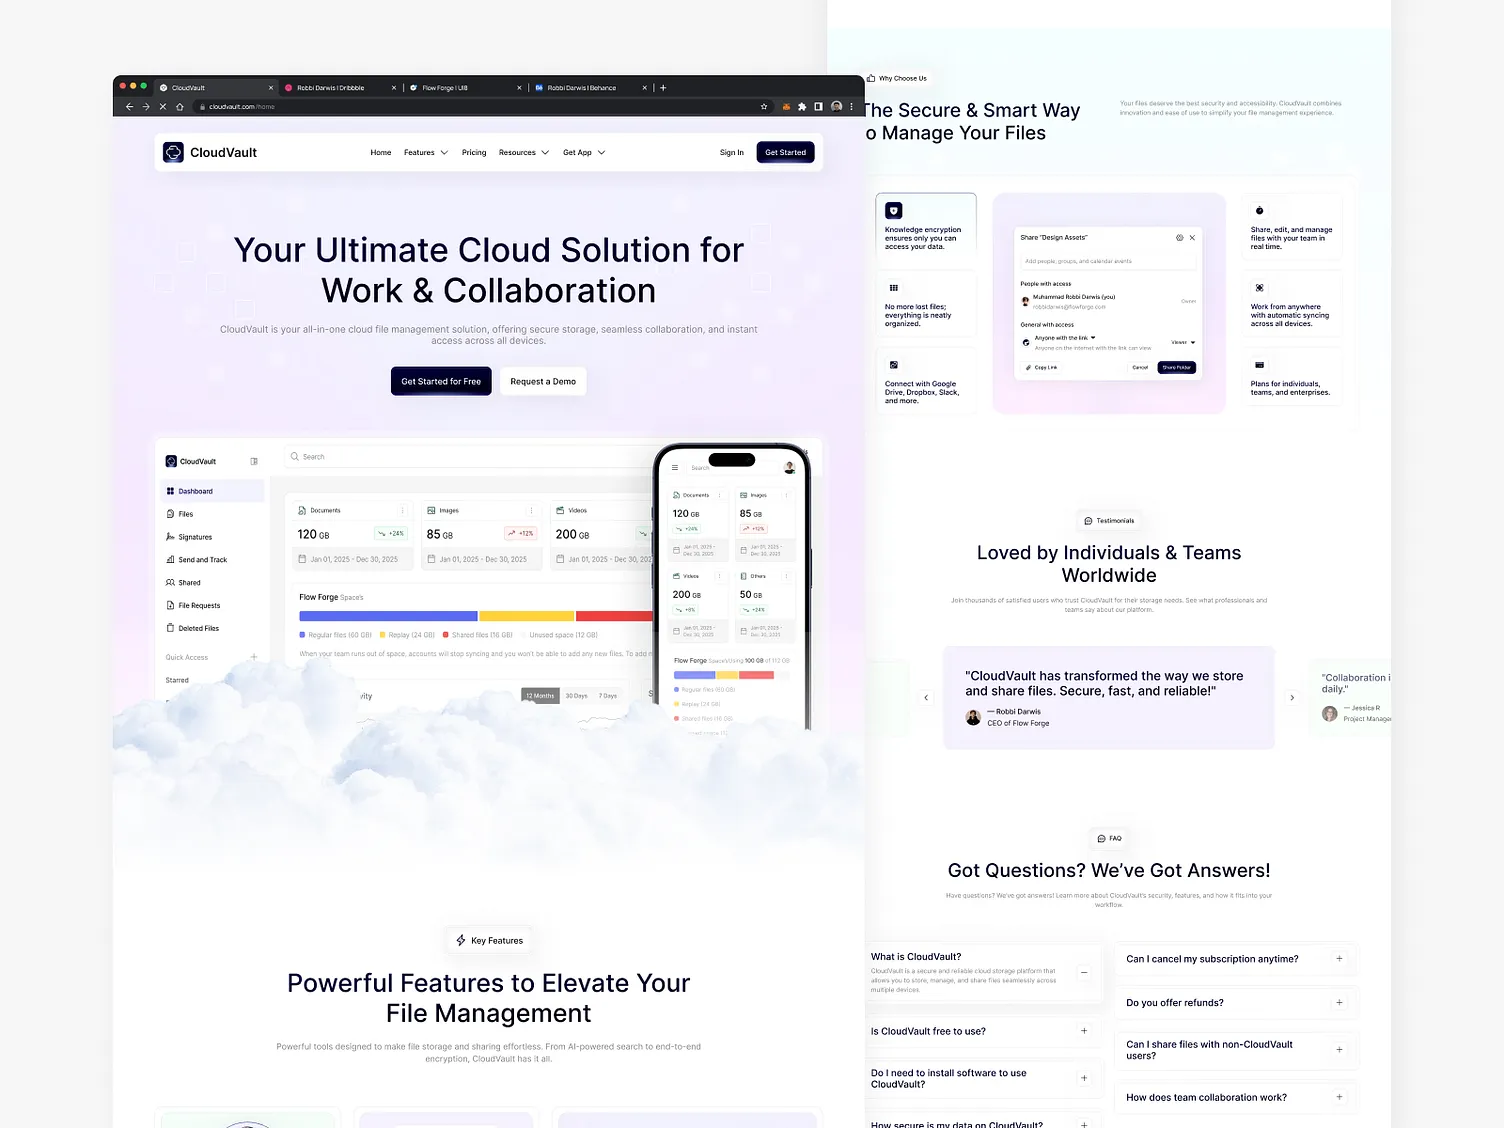Stop page loading with the X button

click(x=162, y=106)
